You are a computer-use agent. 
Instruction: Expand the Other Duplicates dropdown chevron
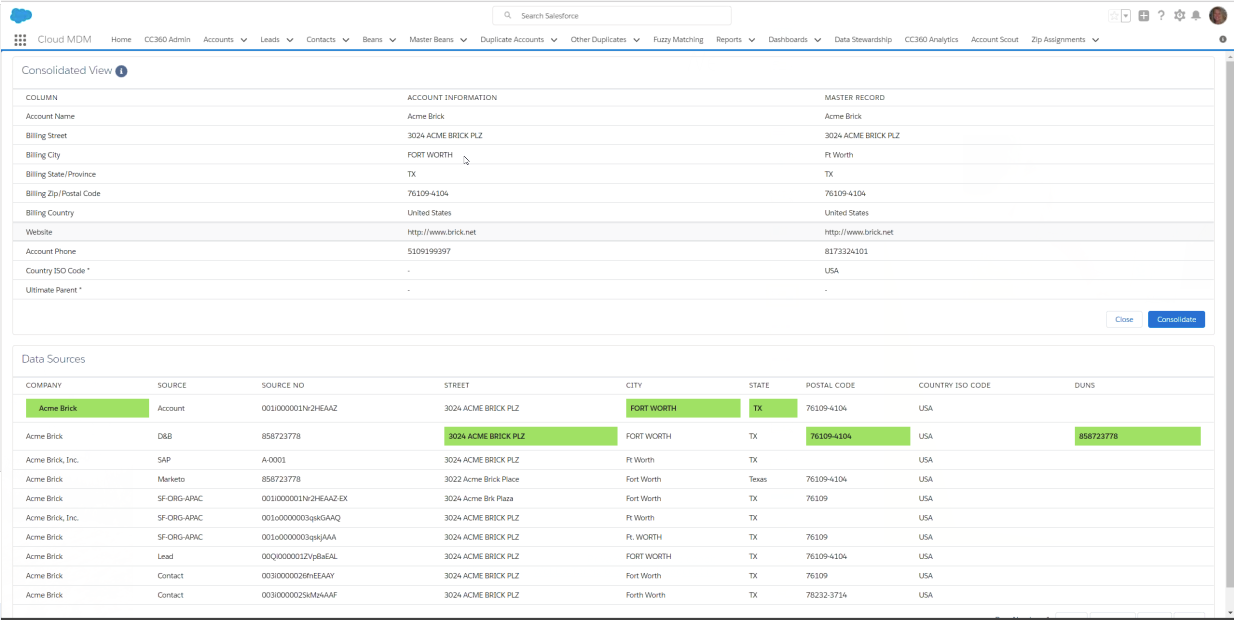tap(636, 40)
